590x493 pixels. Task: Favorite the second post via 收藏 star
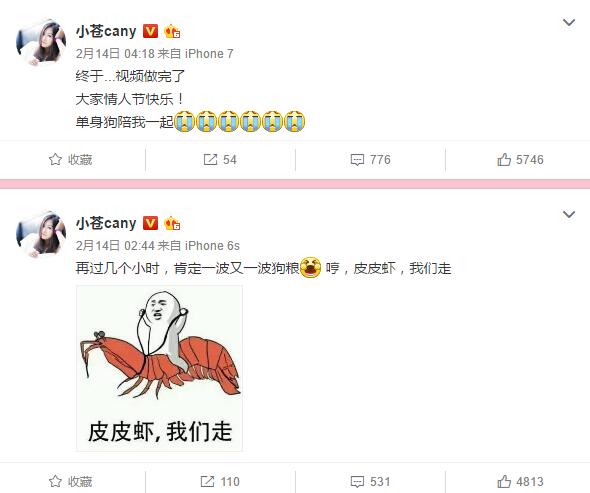(x=70, y=481)
